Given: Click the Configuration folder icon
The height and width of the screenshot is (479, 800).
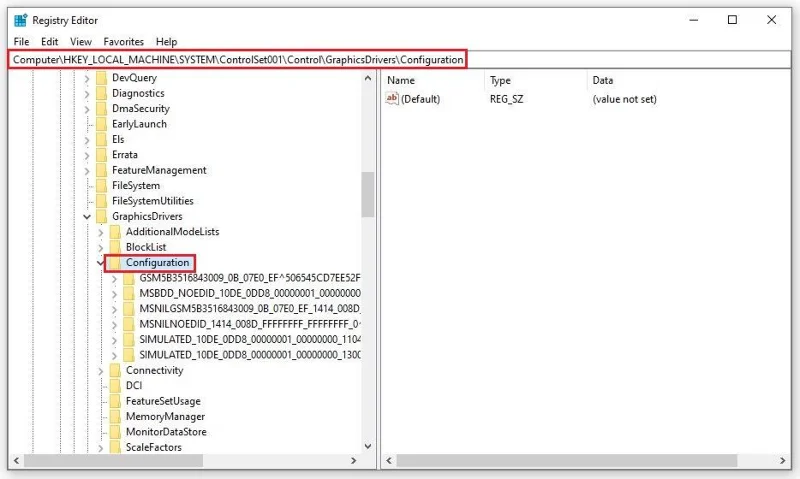Looking at the screenshot, I should click(x=115, y=263).
